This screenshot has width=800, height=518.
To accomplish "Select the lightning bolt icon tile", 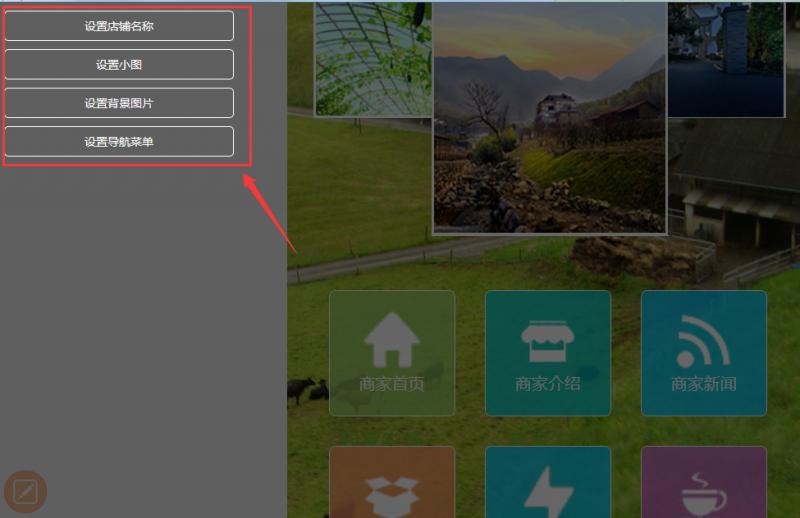I will tap(548, 482).
